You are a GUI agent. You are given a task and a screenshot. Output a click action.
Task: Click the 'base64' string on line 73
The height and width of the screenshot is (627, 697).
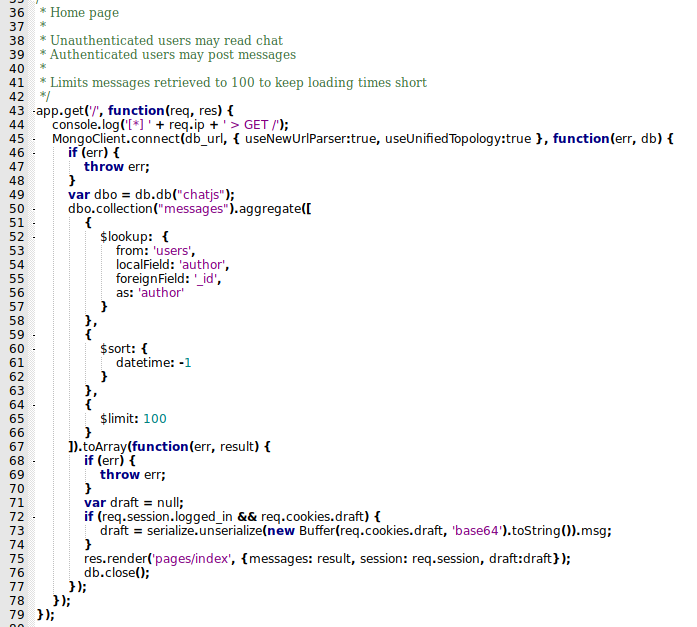477,531
